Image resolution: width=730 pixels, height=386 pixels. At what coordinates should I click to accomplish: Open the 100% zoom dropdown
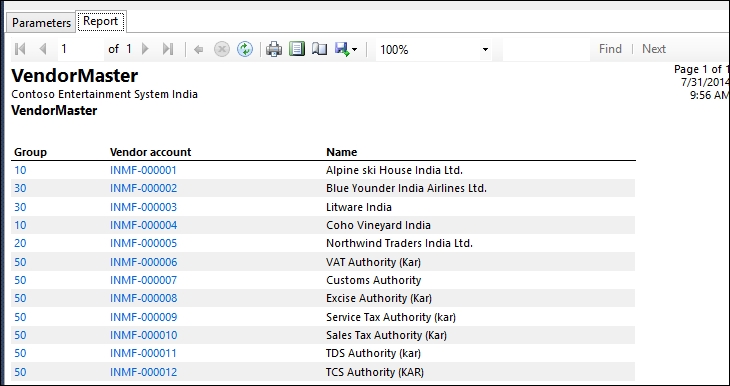pos(485,49)
